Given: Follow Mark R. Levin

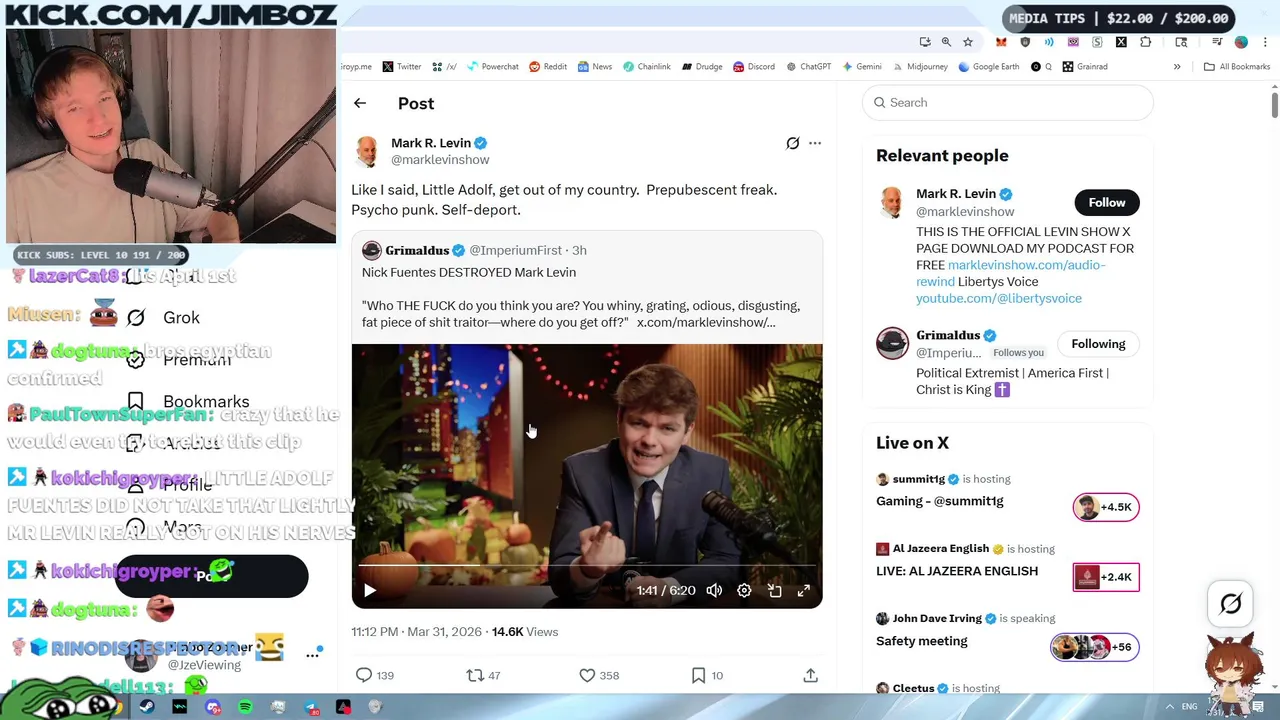Looking at the screenshot, I should [1107, 203].
